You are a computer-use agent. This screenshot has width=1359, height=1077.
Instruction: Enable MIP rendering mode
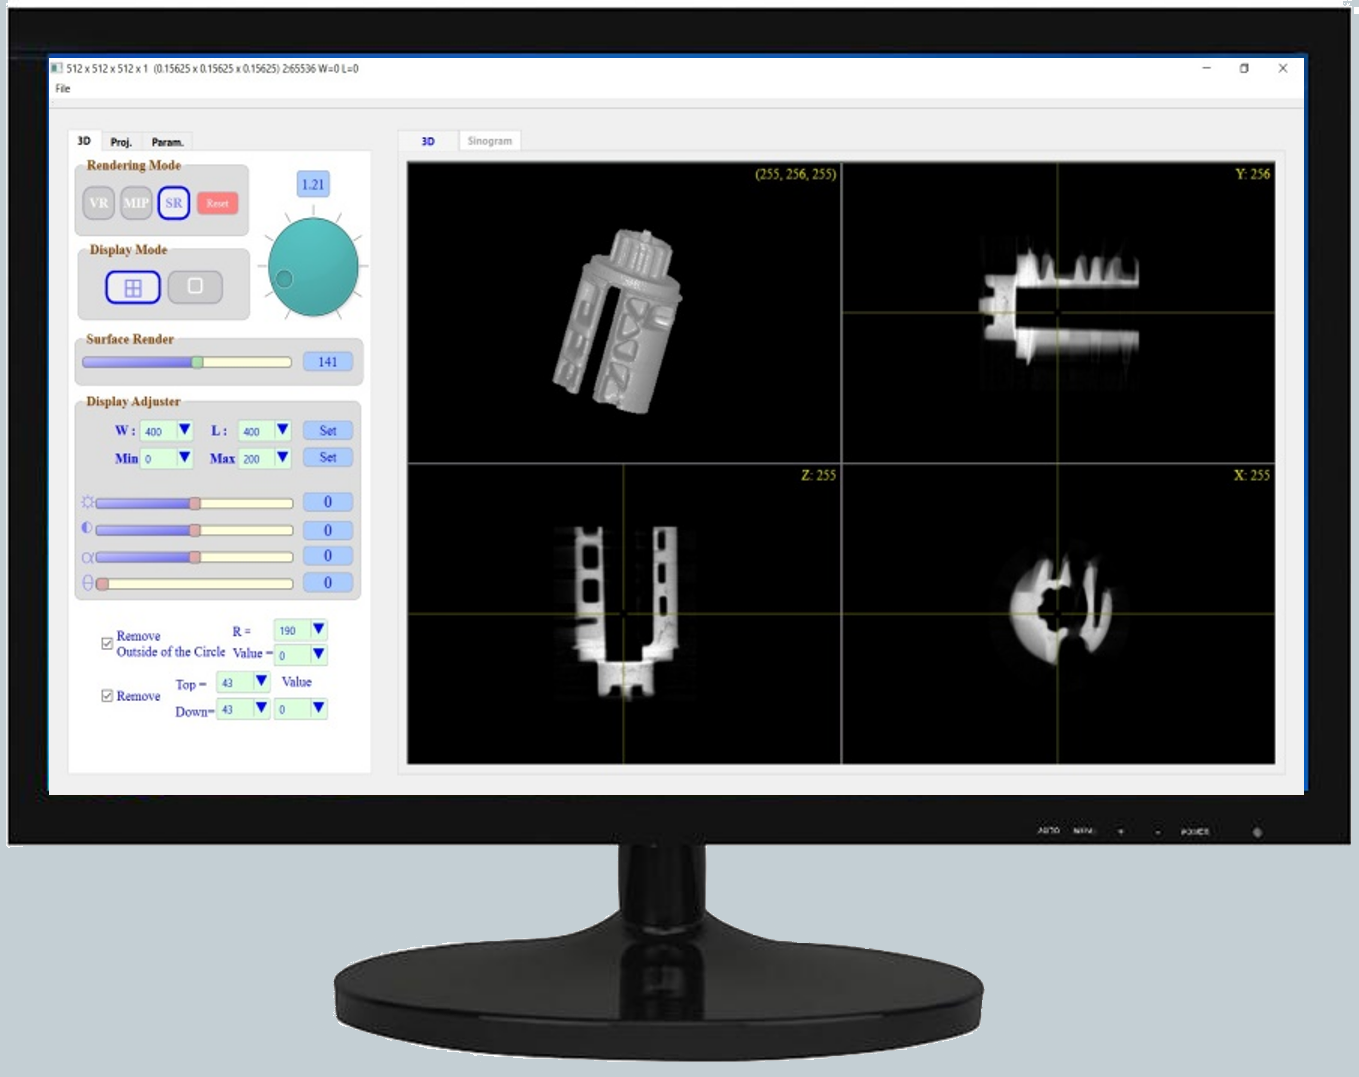(x=136, y=203)
